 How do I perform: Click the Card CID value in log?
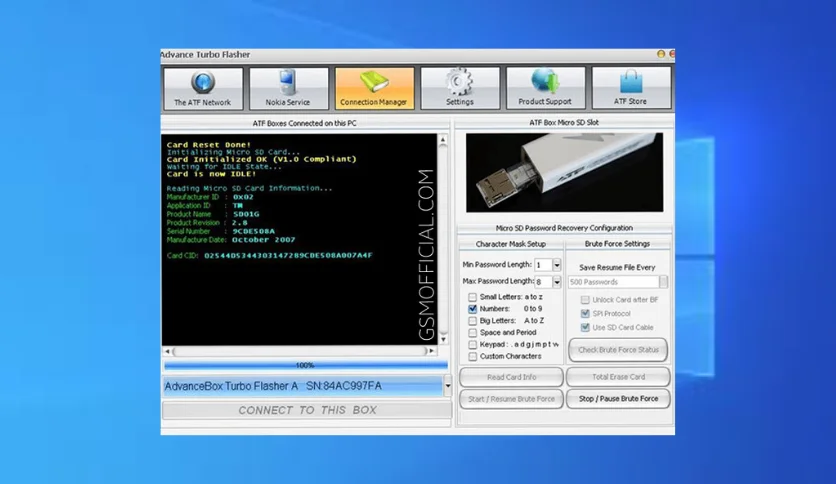click(288, 255)
